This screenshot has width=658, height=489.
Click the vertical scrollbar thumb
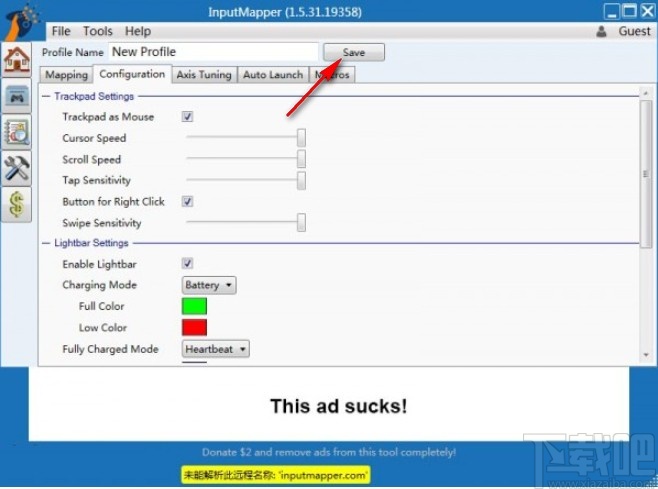pyautogui.click(x=646, y=173)
